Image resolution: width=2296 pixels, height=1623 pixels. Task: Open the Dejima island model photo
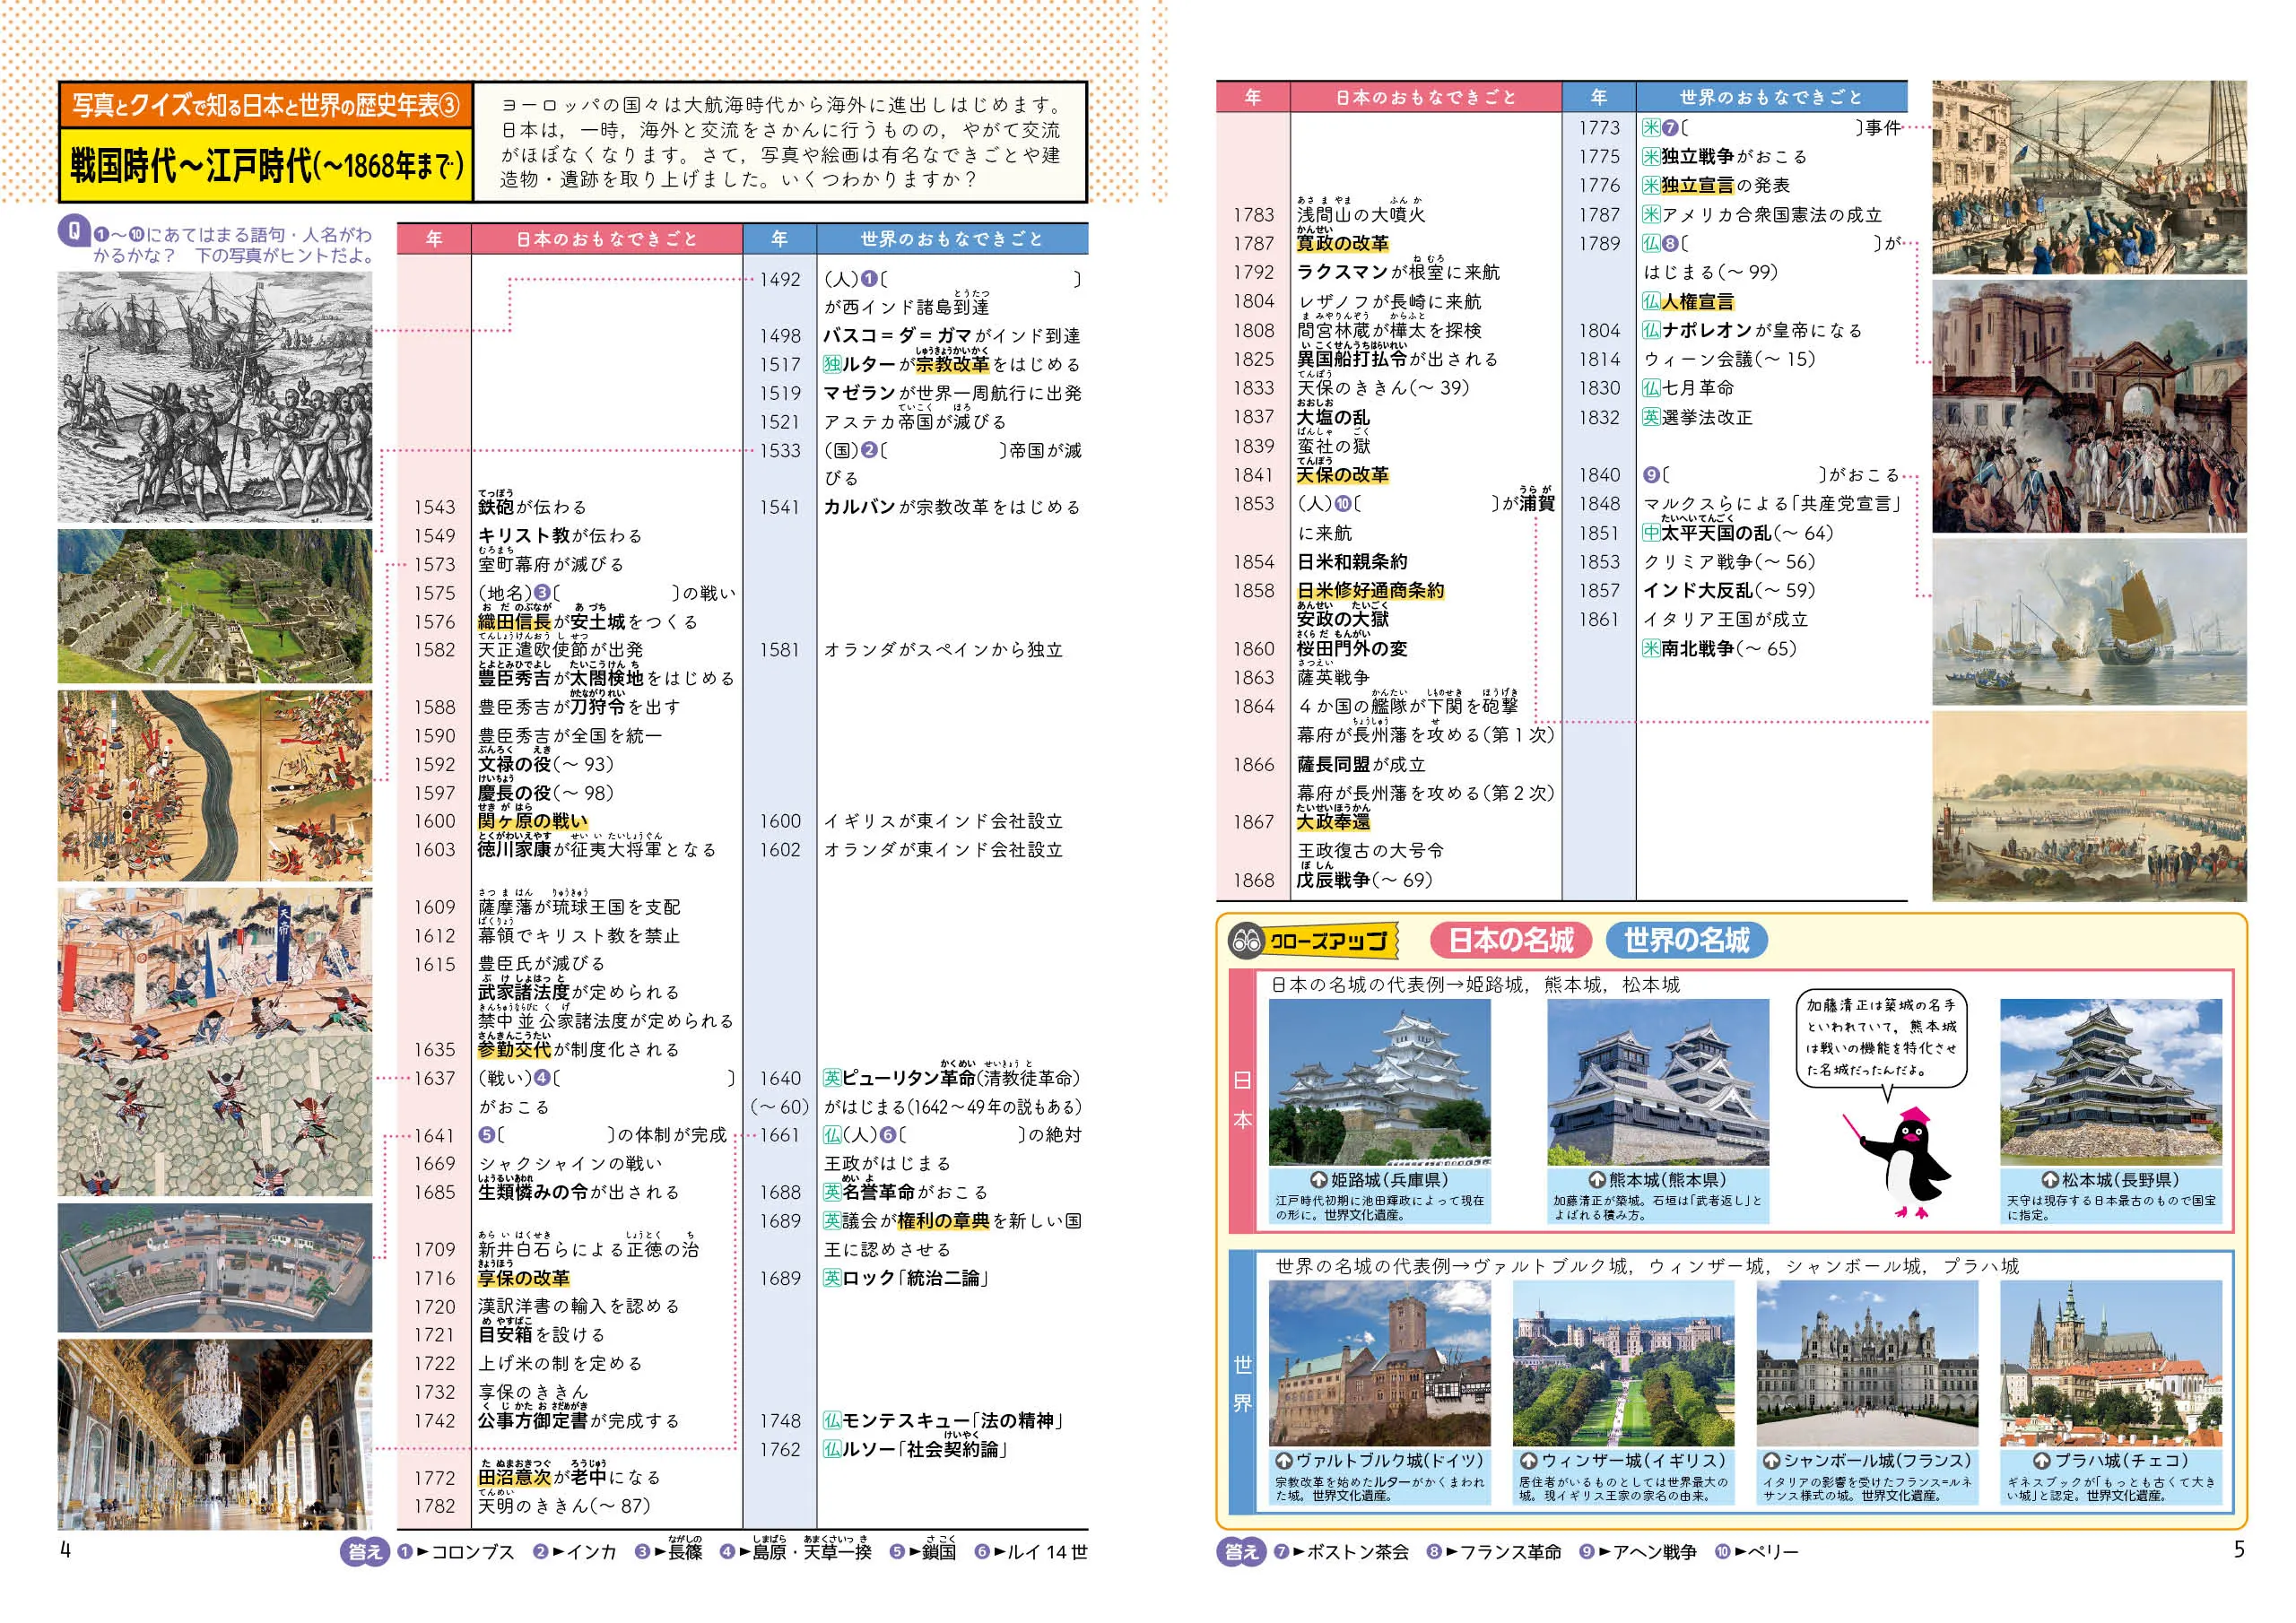pyautogui.click(x=215, y=1267)
